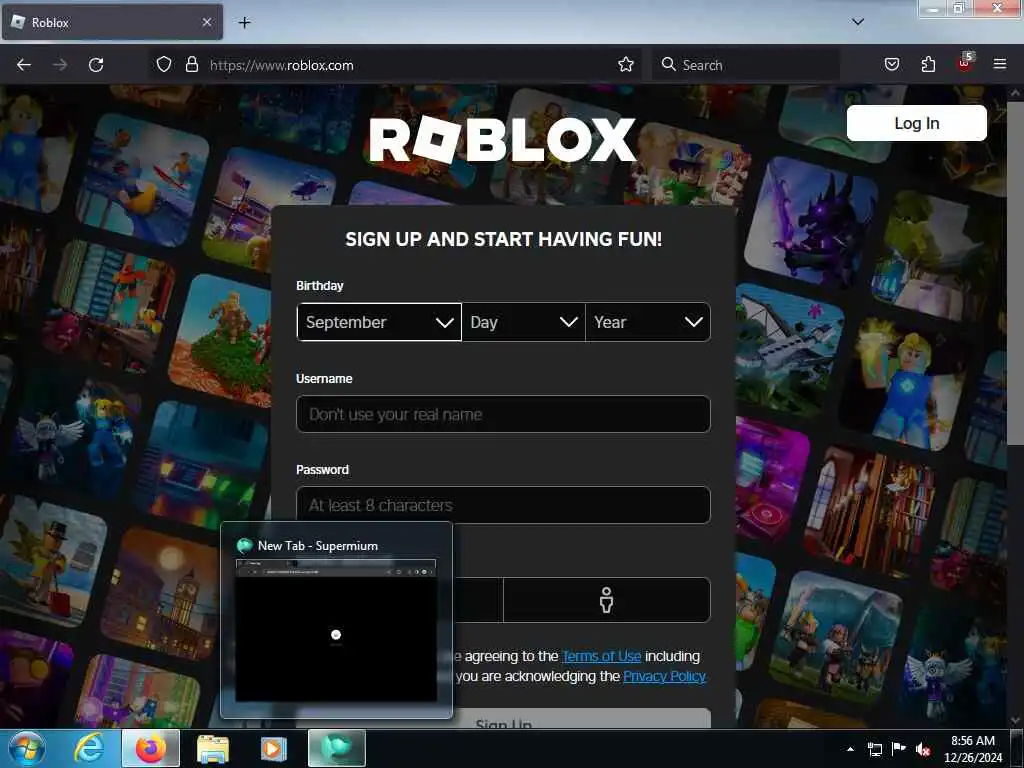The width and height of the screenshot is (1024, 768).
Task: Select the male gender icon button
Action: tap(607, 600)
